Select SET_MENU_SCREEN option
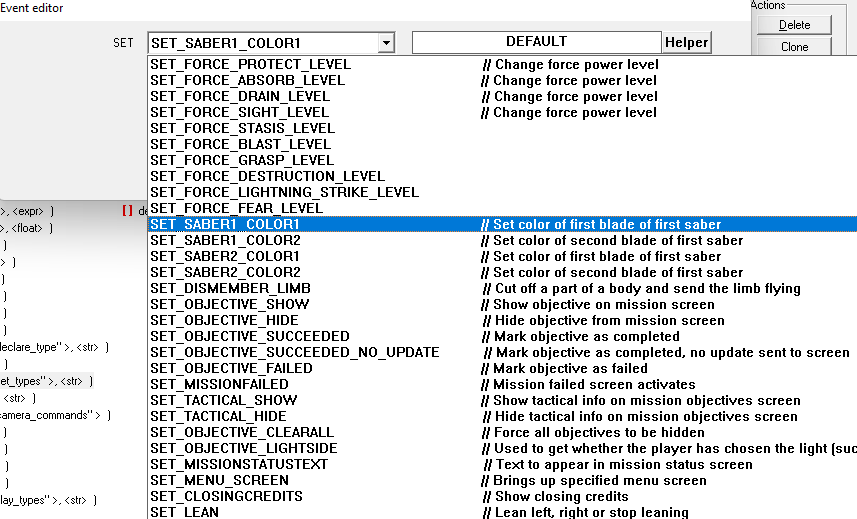The image size is (857, 519). pos(502,480)
